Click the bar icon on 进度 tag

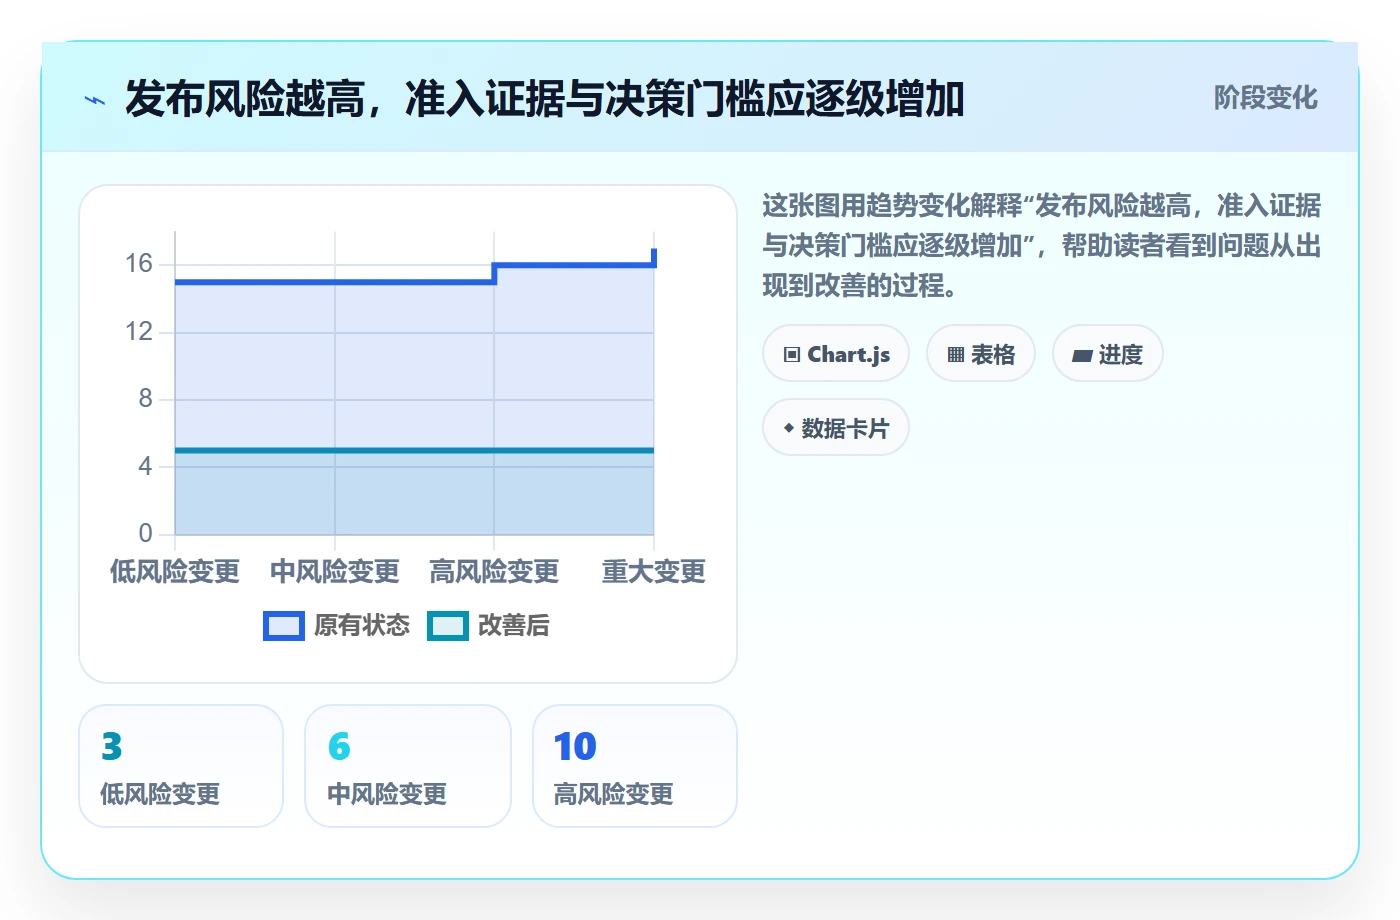pyautogui.click(x=1082, y=355)
